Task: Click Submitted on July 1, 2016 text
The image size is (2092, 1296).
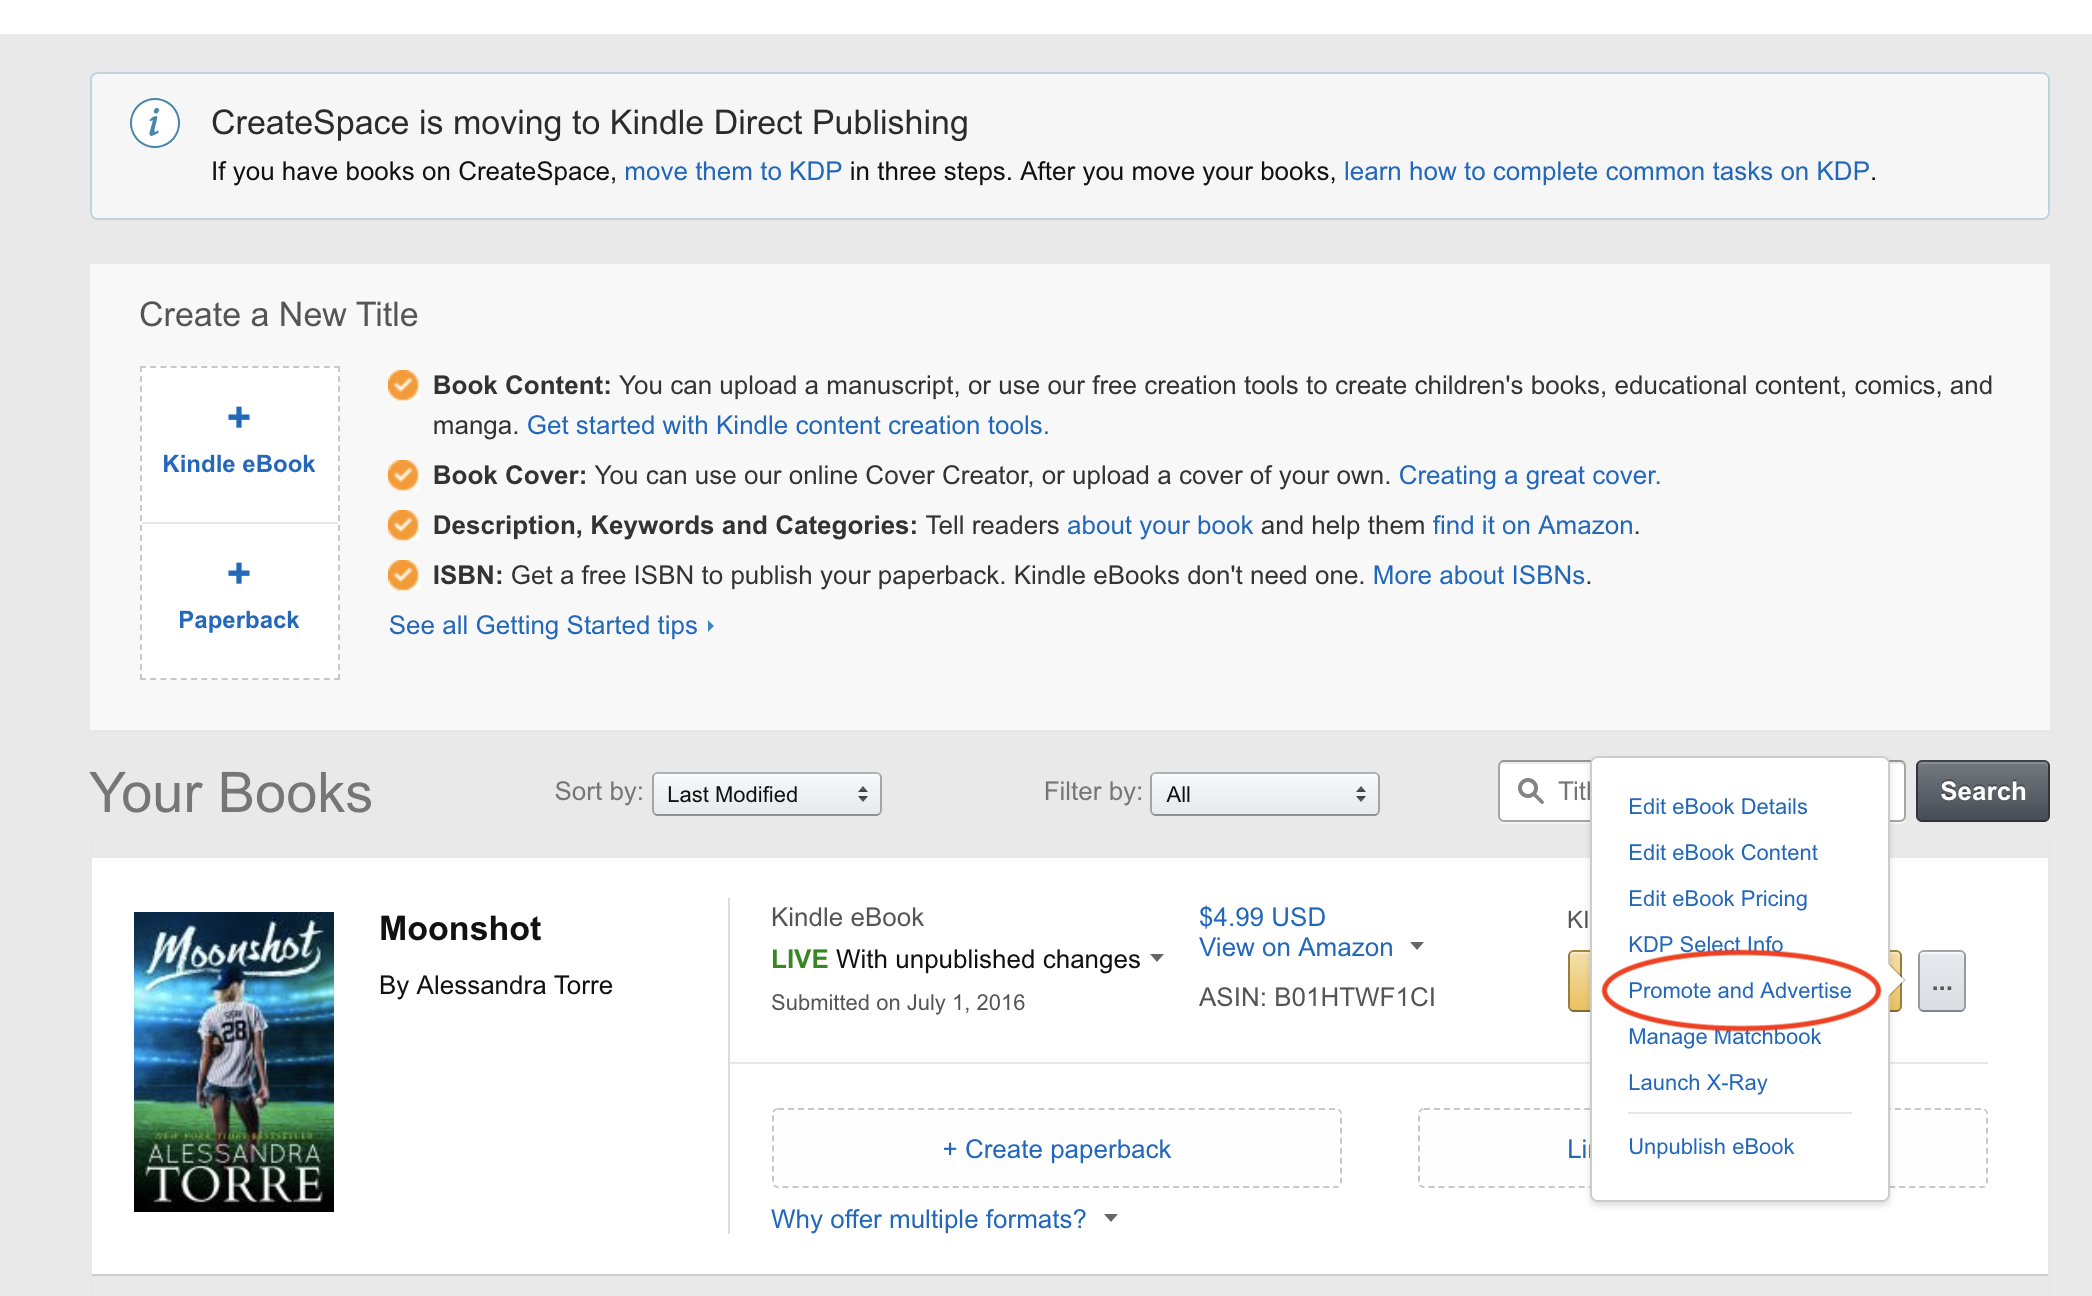Action: 898,1002
